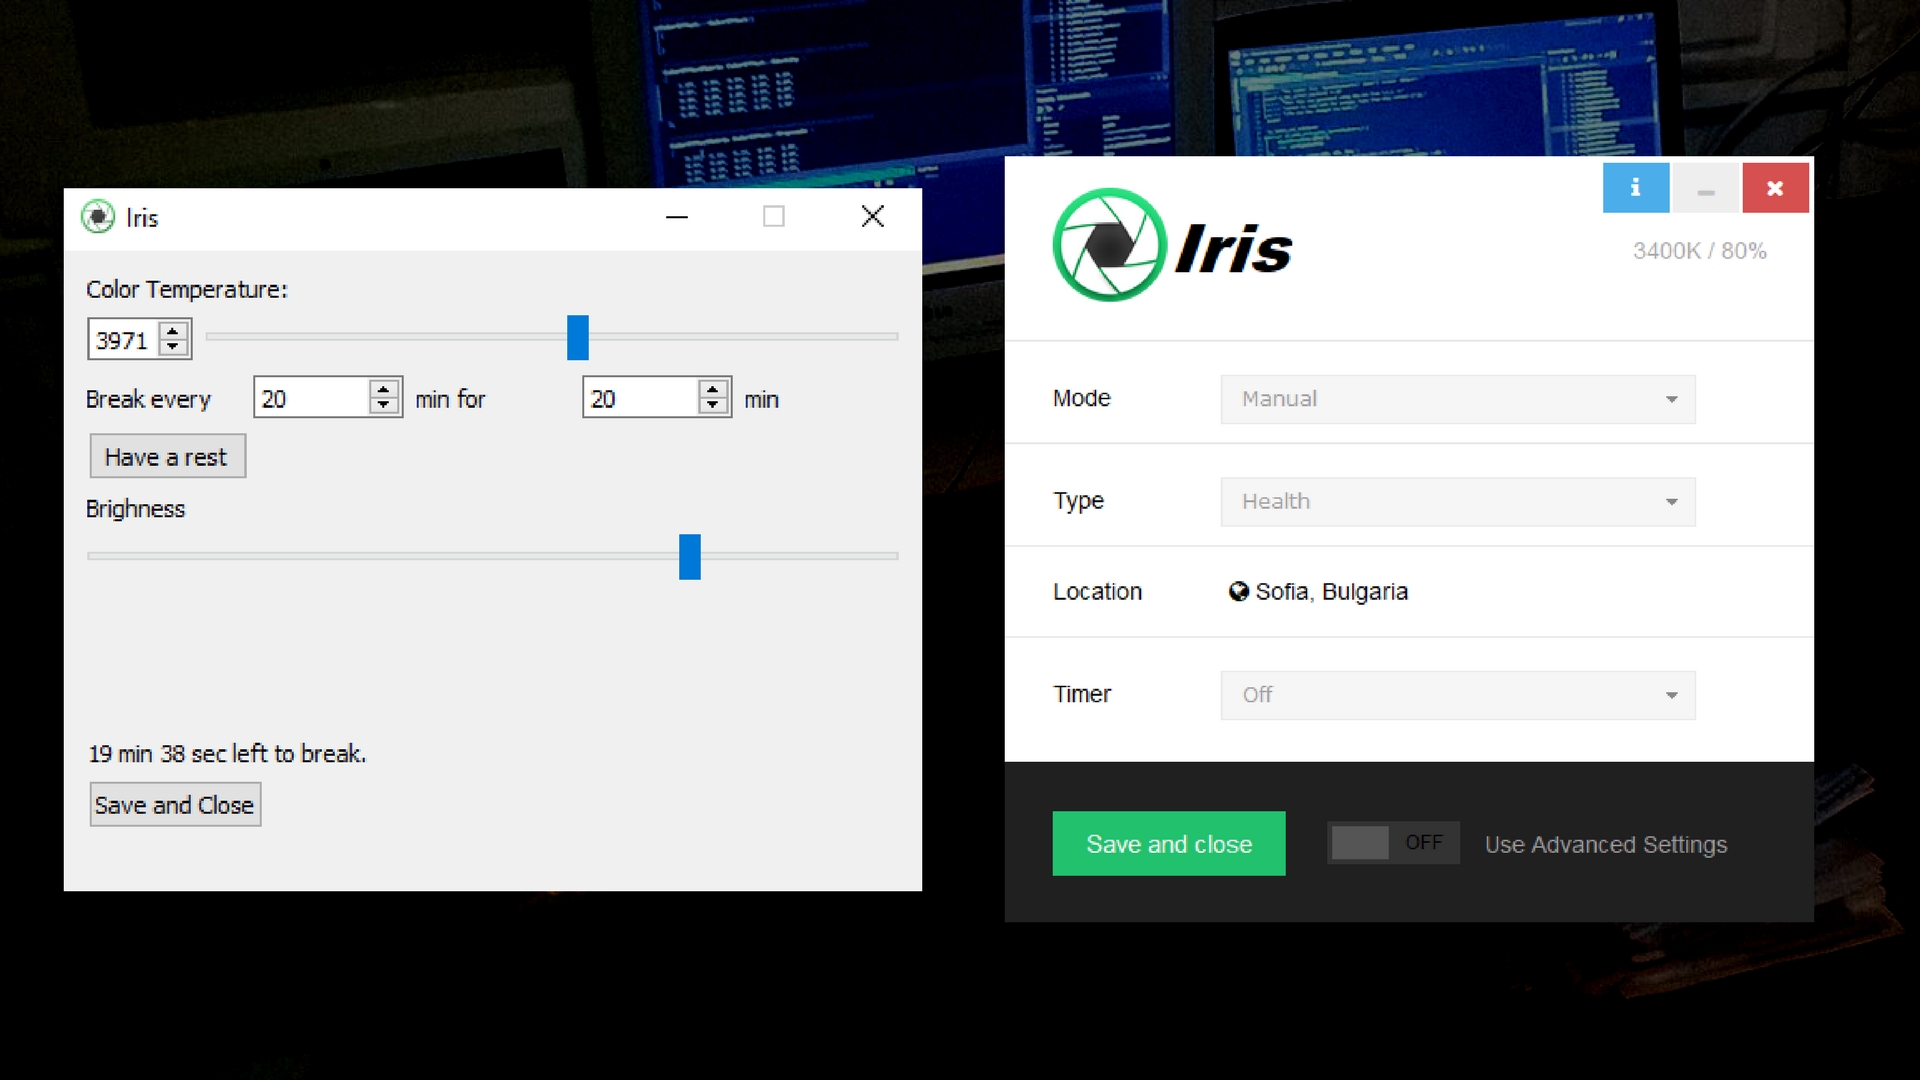Screen dimensions: 1920x1080
Task: Click the Color Temperature label
Action: coord(187,290)
